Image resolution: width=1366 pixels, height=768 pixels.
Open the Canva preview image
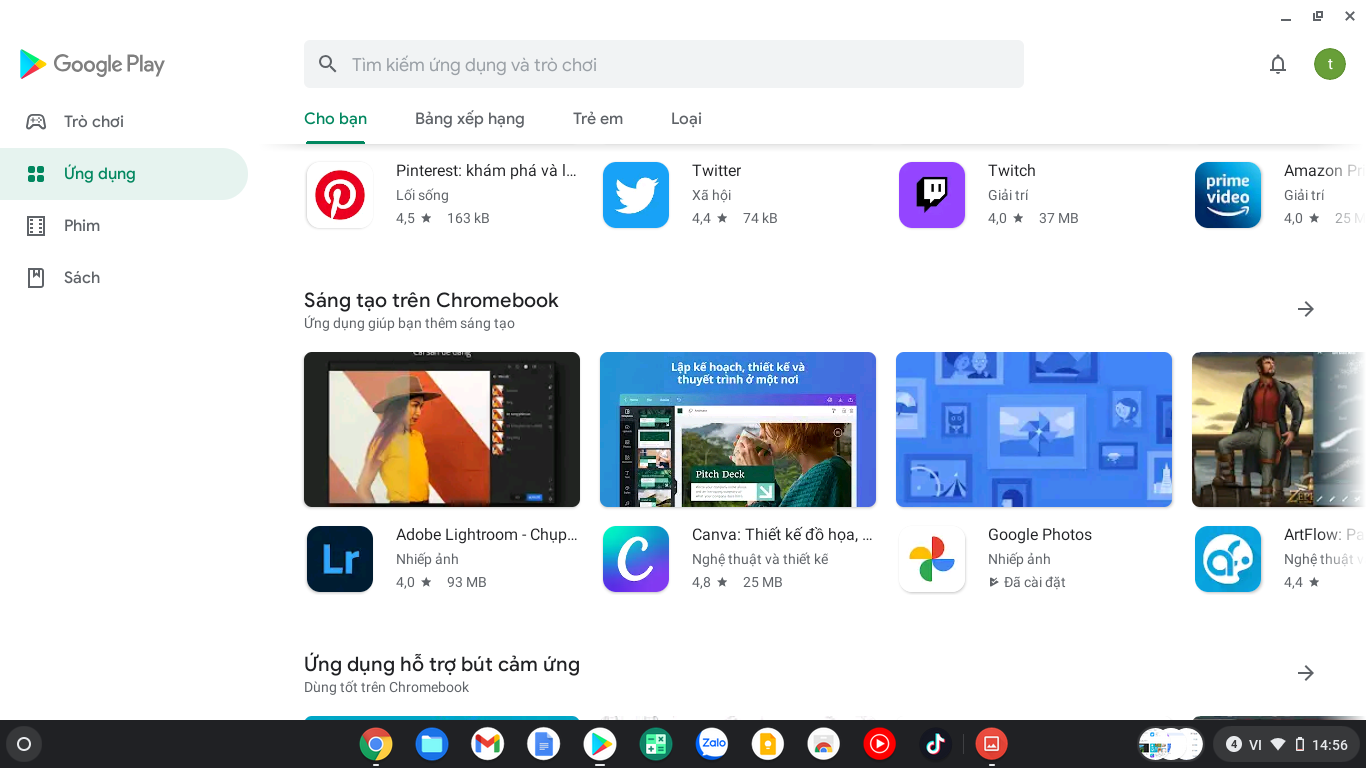click(x=738, y=429)
